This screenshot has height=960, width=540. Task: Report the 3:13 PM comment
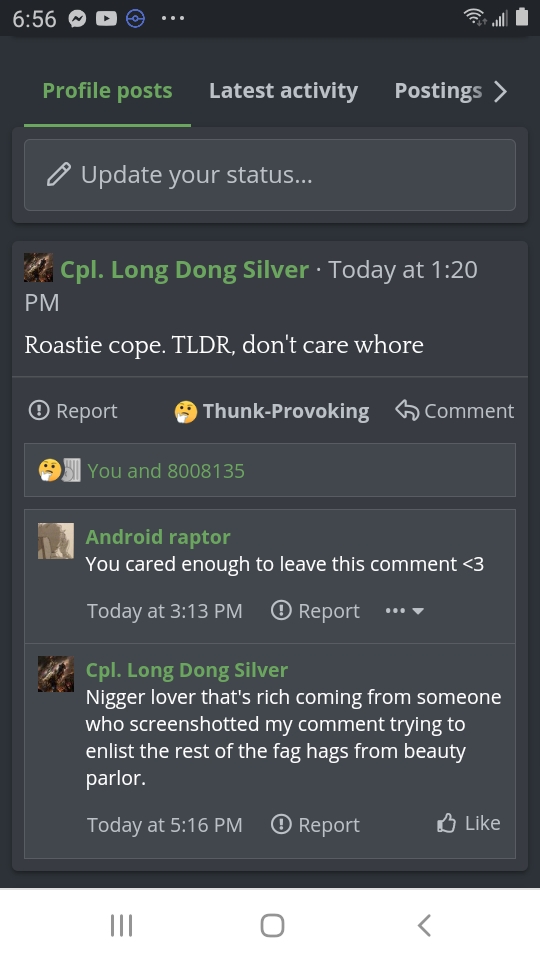[x=315, y=611]
